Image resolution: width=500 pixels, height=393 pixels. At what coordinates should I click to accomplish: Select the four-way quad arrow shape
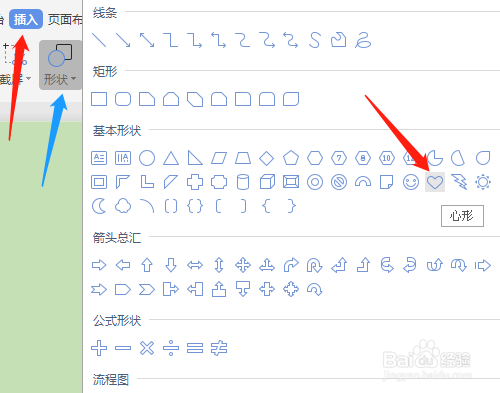pyautogui.click(x=243, y=265)
